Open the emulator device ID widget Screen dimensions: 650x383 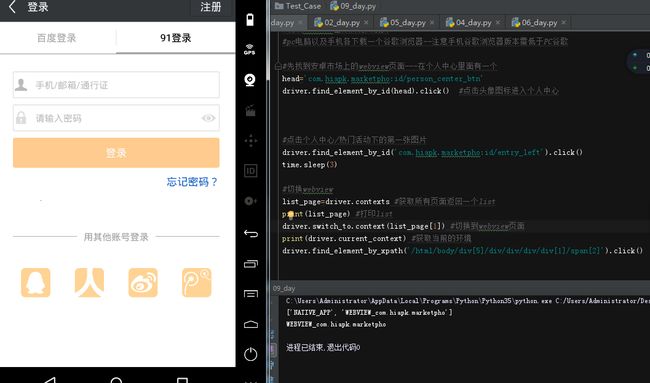tap(250, 171)
